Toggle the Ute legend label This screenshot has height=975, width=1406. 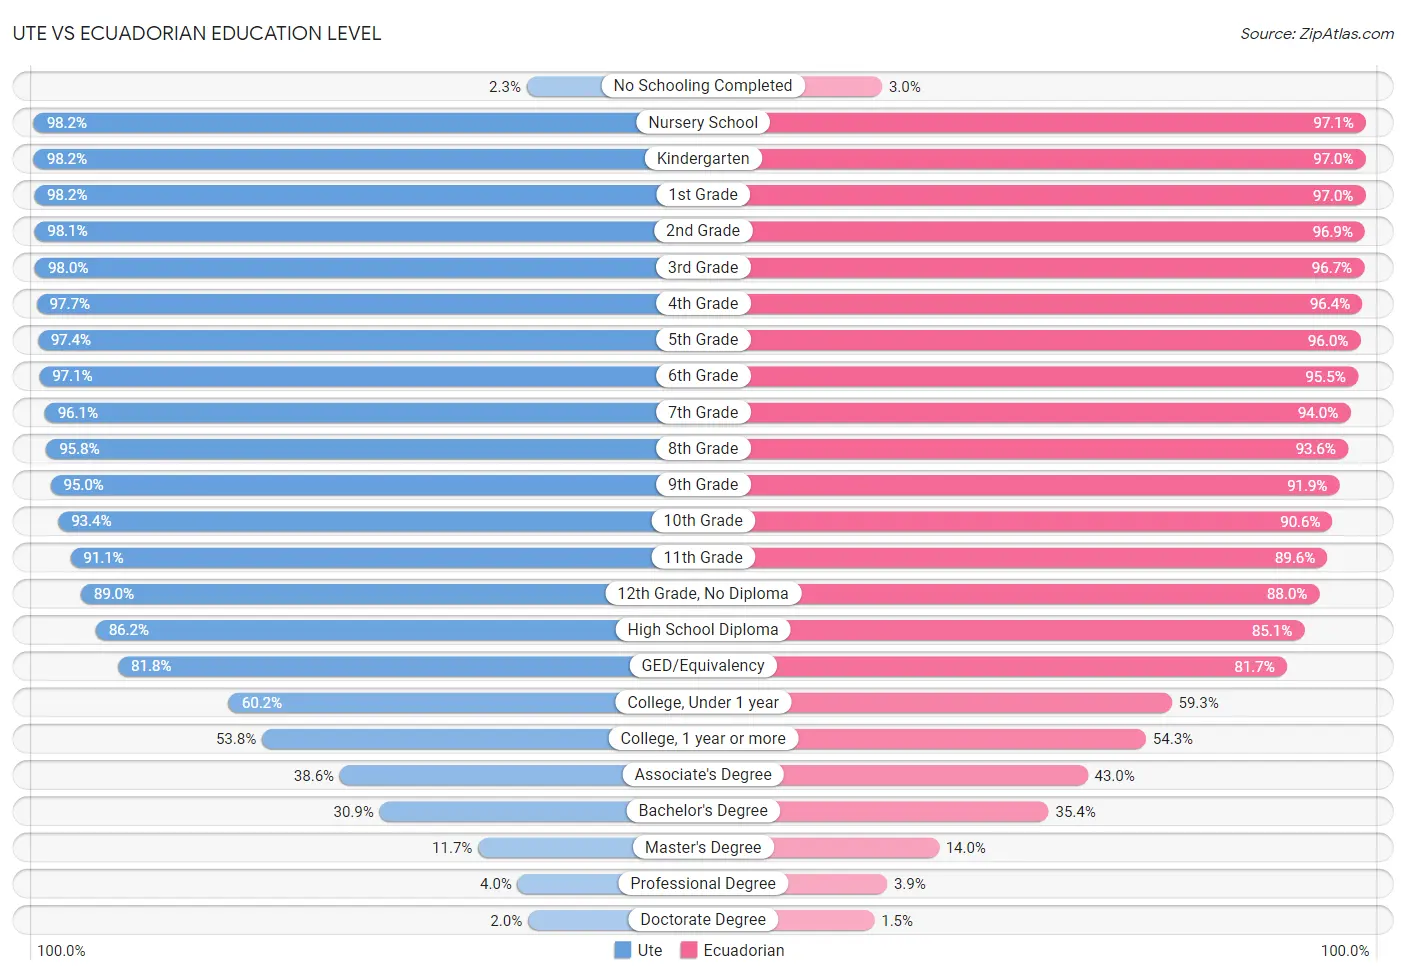(650, 950)
